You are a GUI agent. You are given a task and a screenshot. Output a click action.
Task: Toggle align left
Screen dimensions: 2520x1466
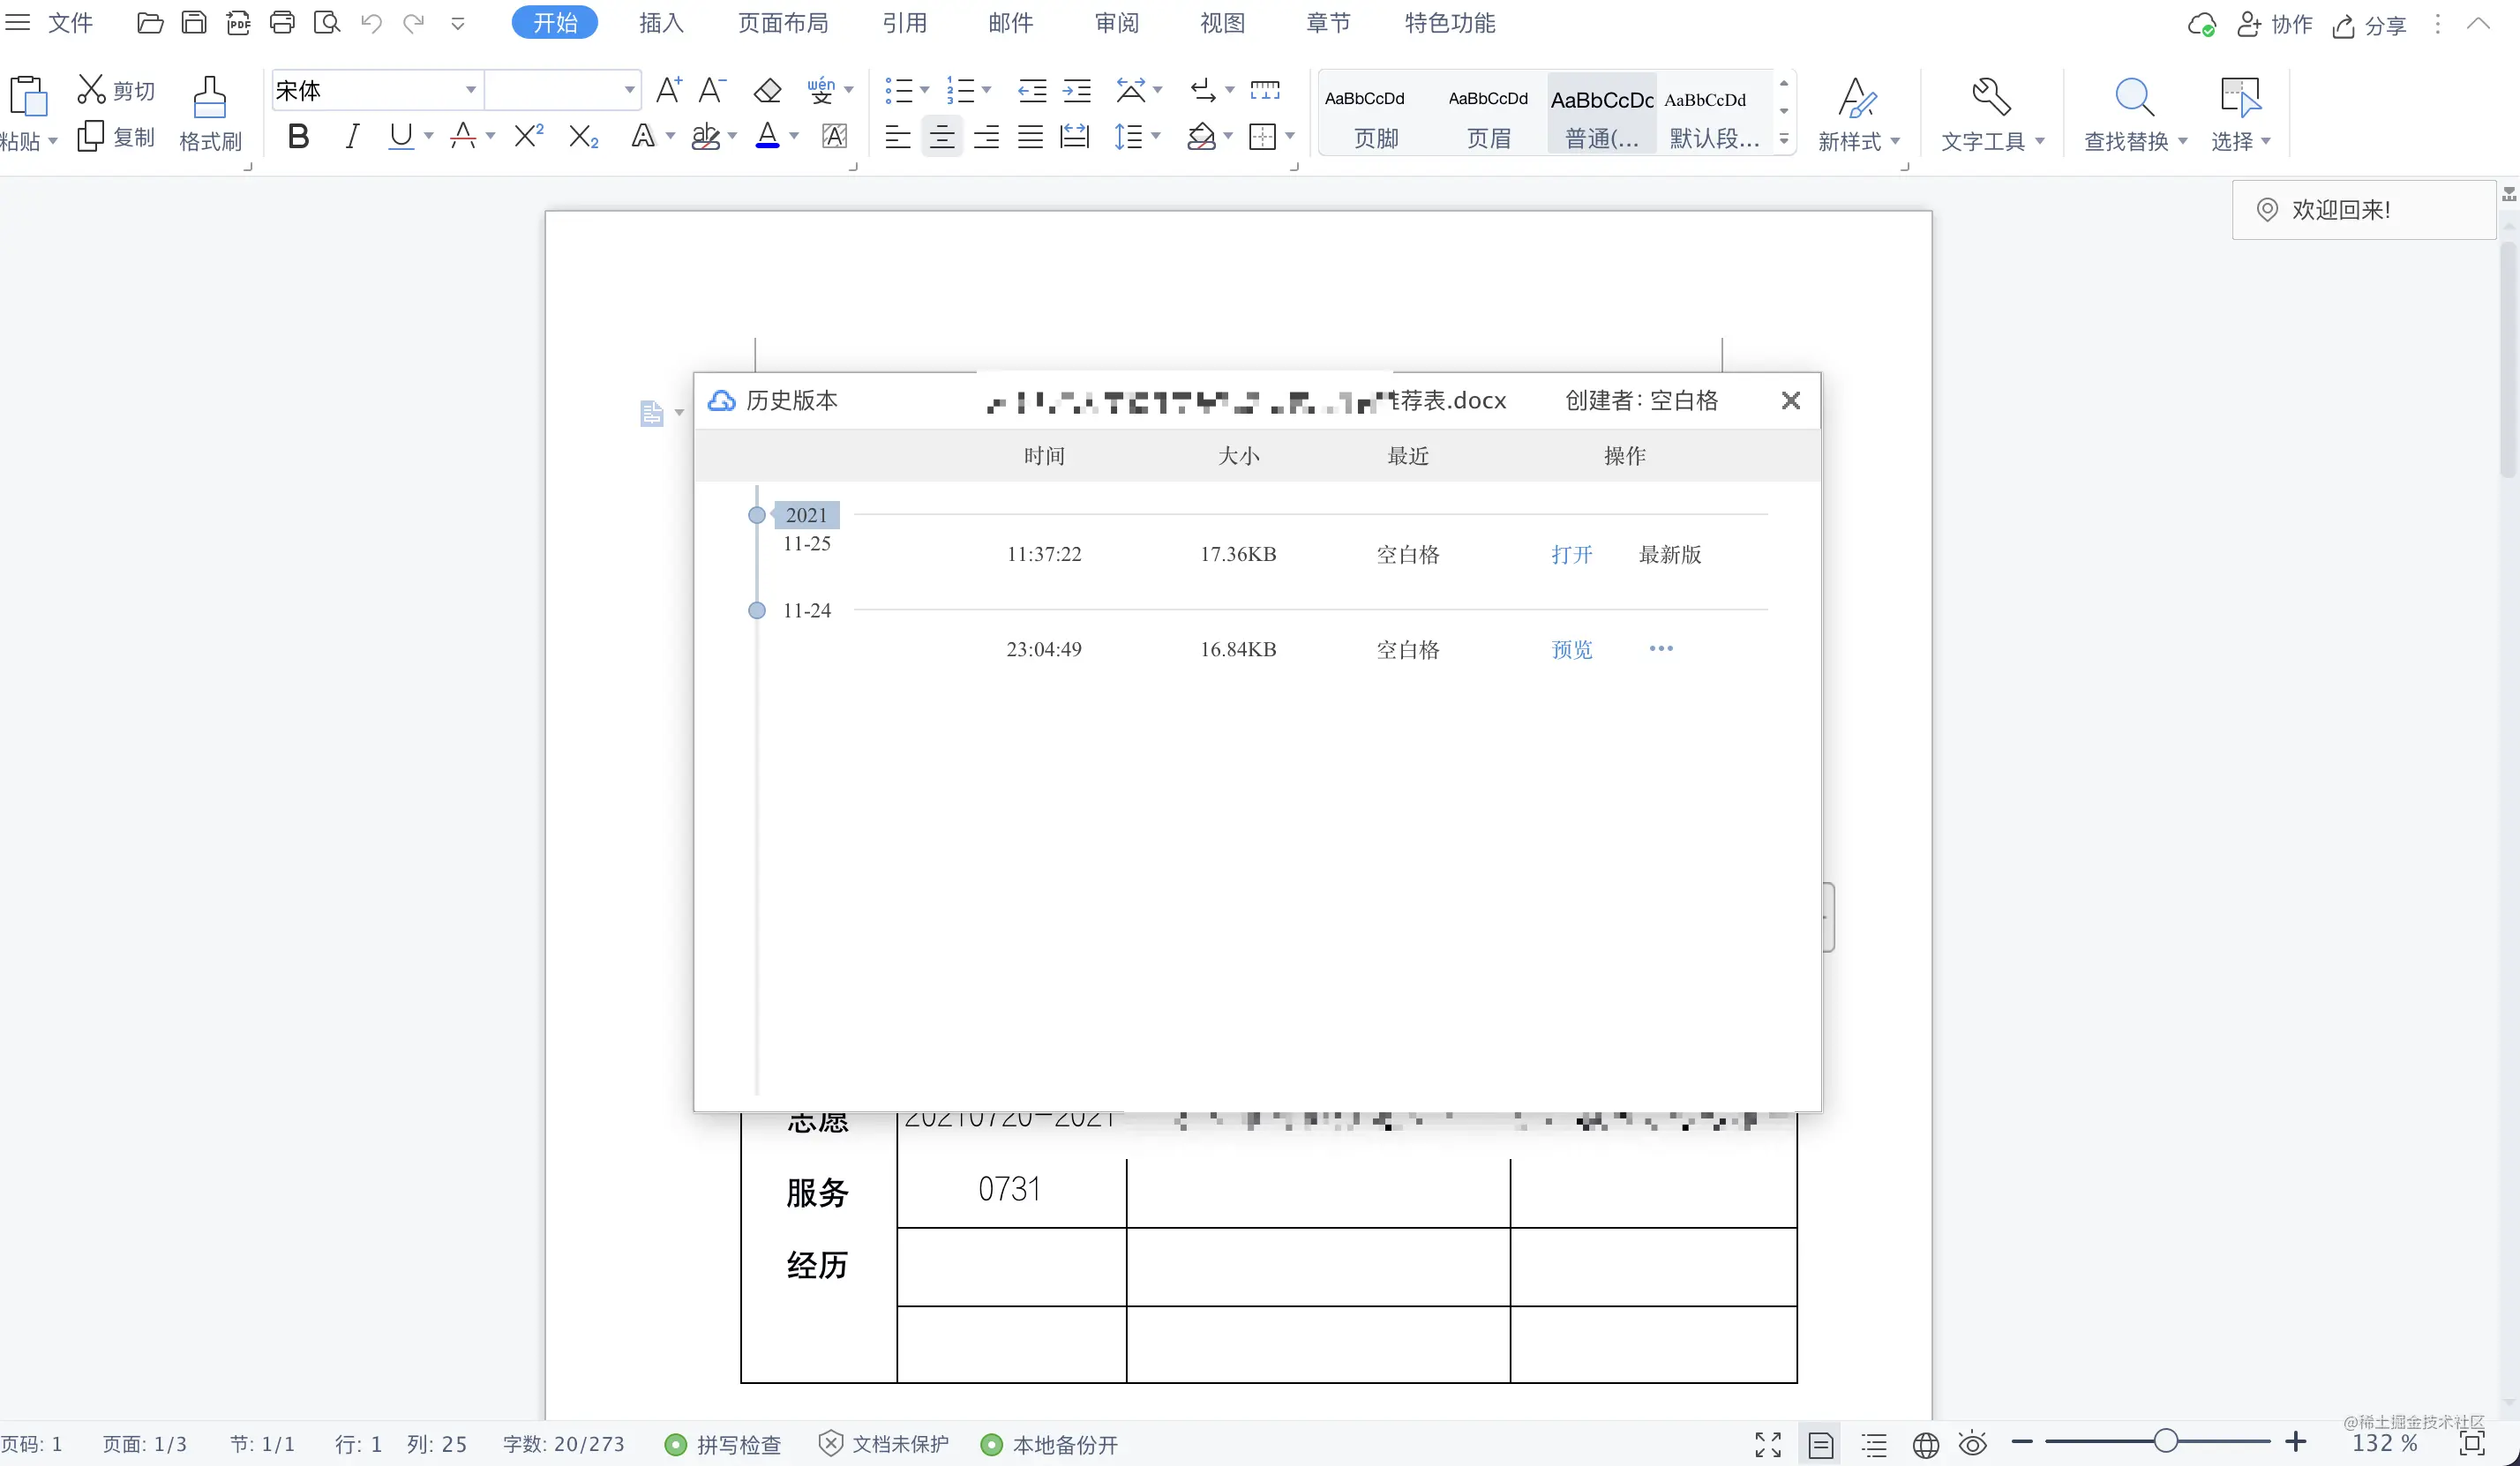[897, 136]
